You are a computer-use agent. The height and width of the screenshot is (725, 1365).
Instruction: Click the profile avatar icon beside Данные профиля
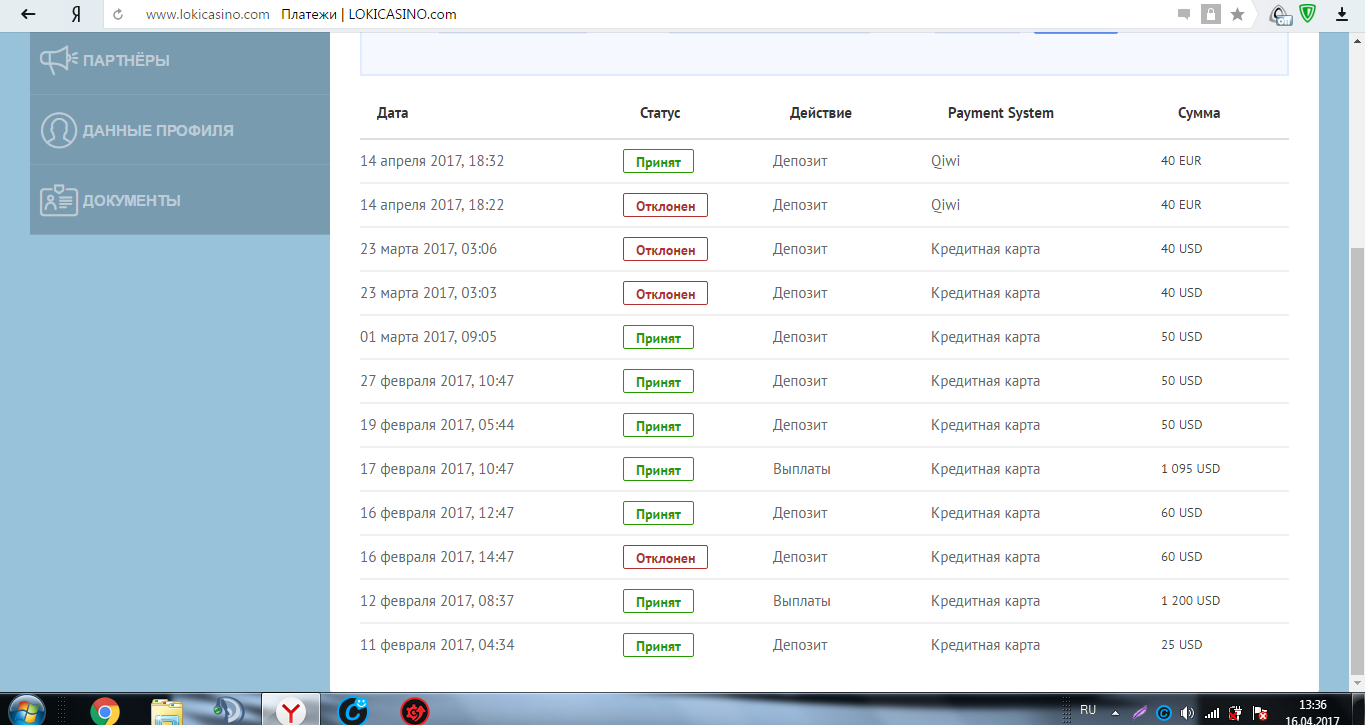click(58, 130)
